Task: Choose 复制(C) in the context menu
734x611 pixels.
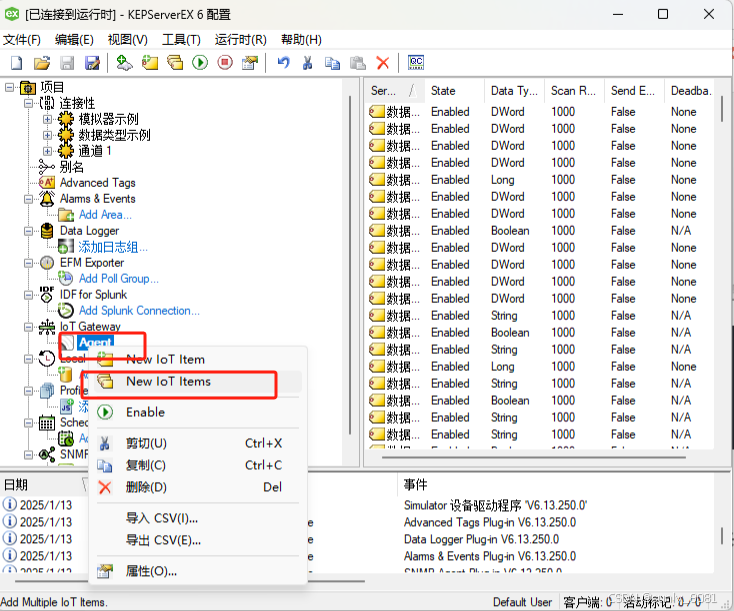Action: pyautogui.click(x=198, y=465)
